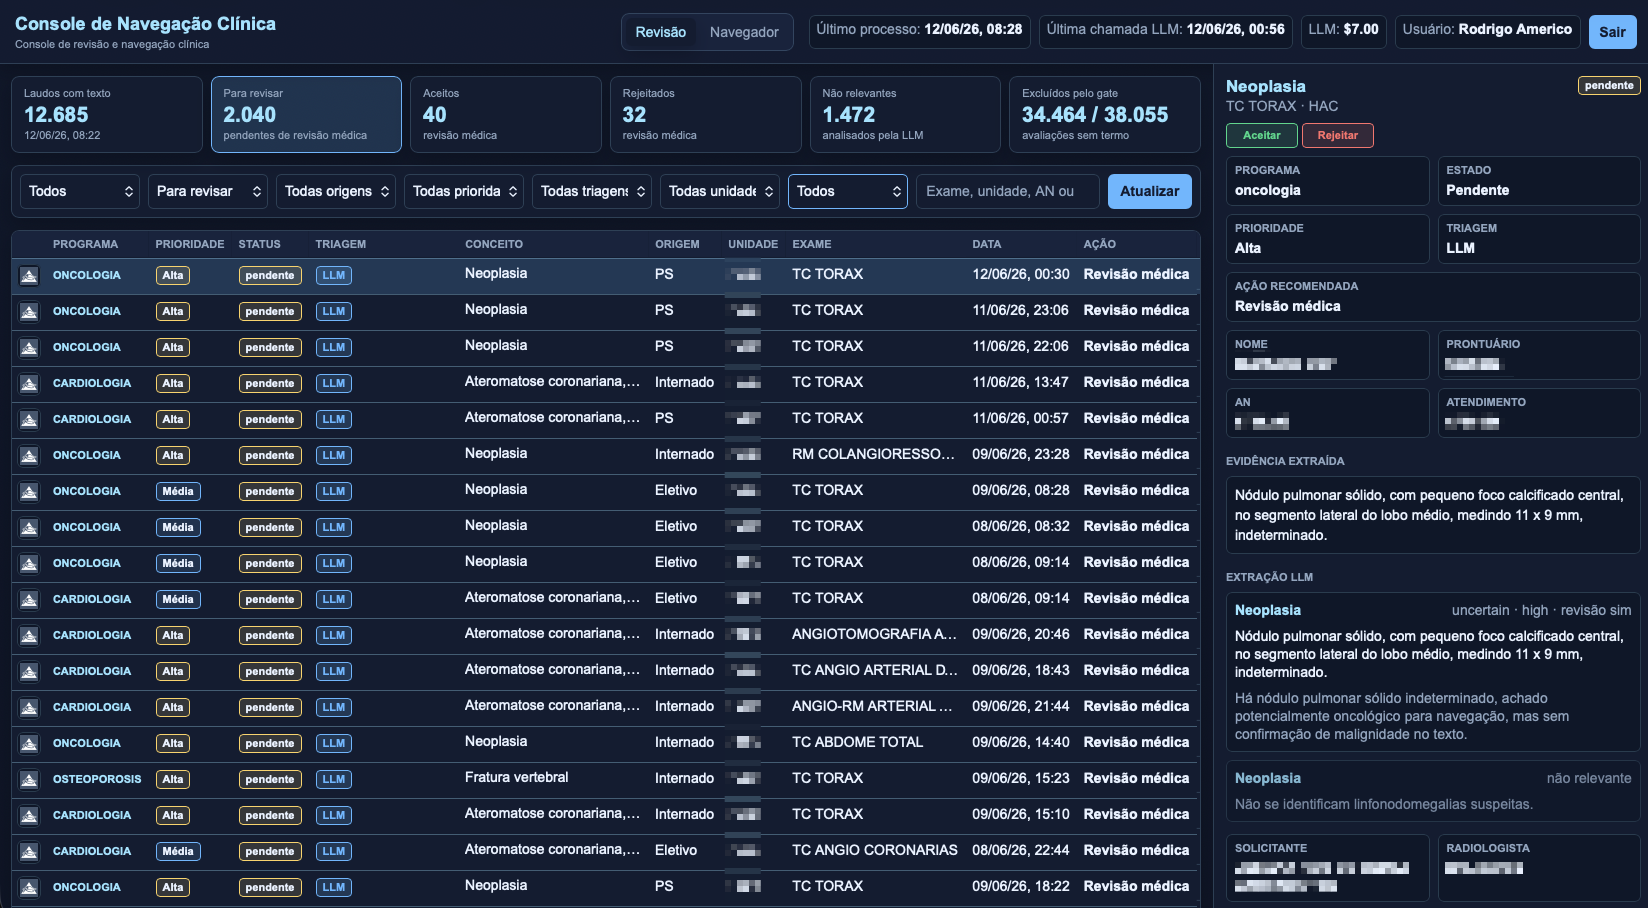This screenshot has height=908, width=1648.
Task: Click the RM COLANGIORESSO exam cell
Action: click(x=873, y=454)
